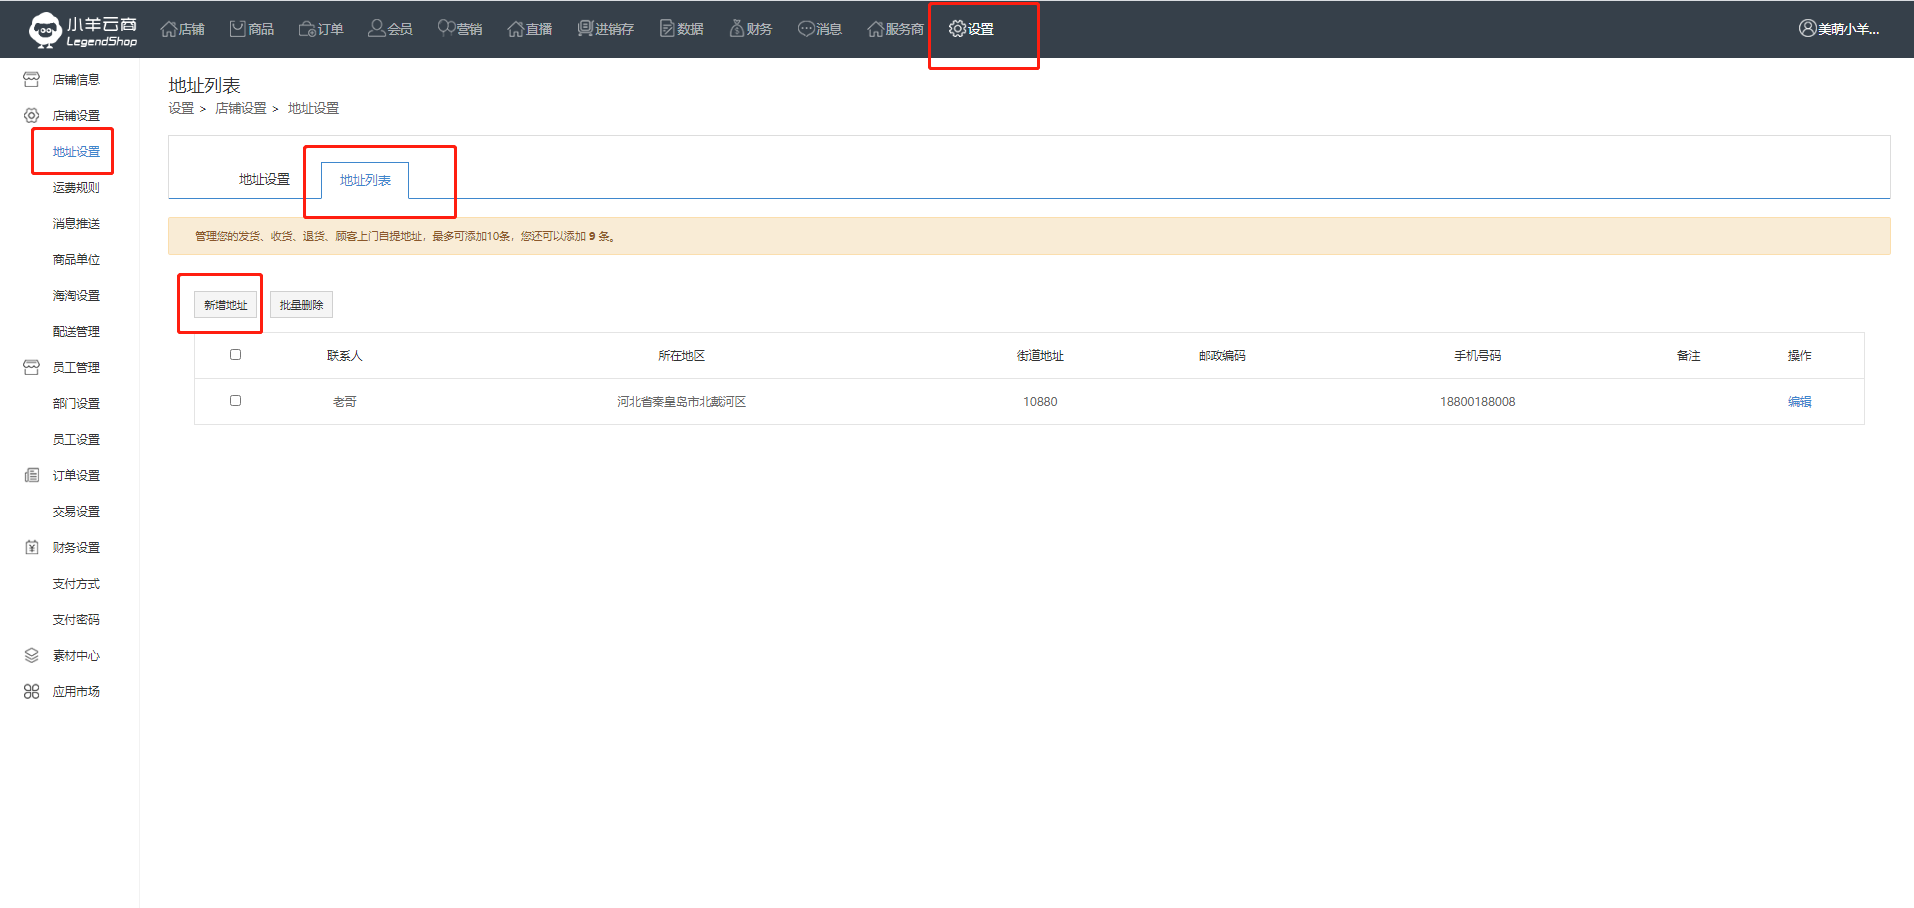This screenshot has width=1914, height=908.
Task: Expand 店铺设置 section in sidebar
Action: coord(76,116)
